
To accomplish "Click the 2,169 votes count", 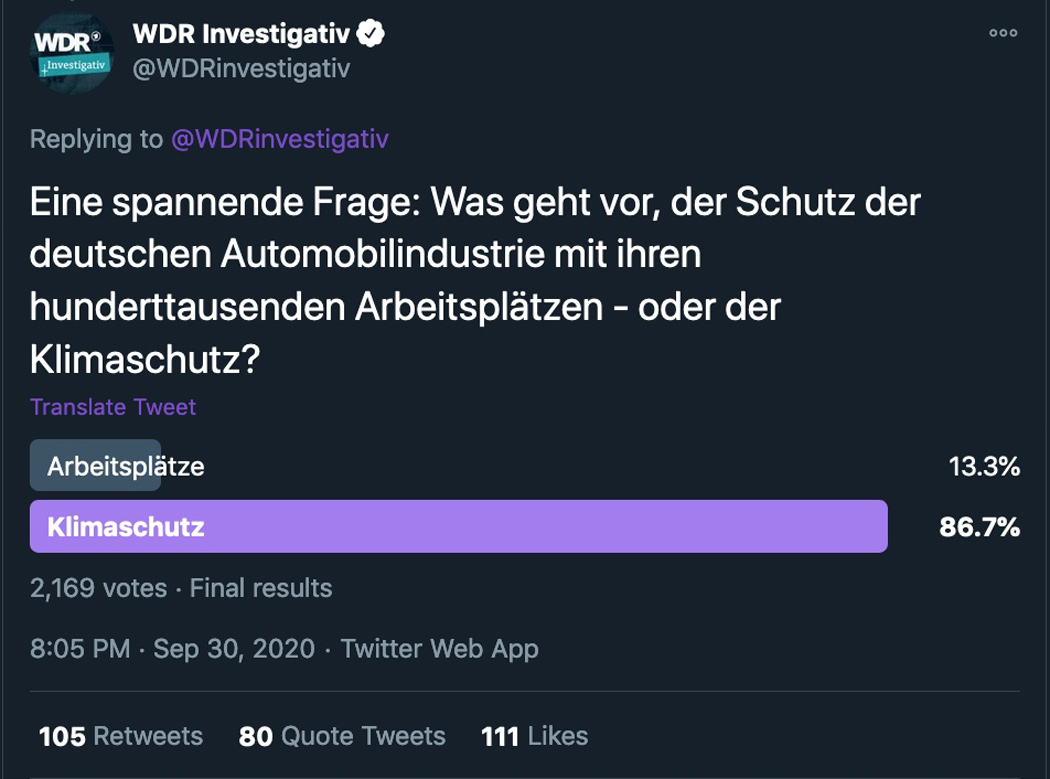I will (98, 588).
